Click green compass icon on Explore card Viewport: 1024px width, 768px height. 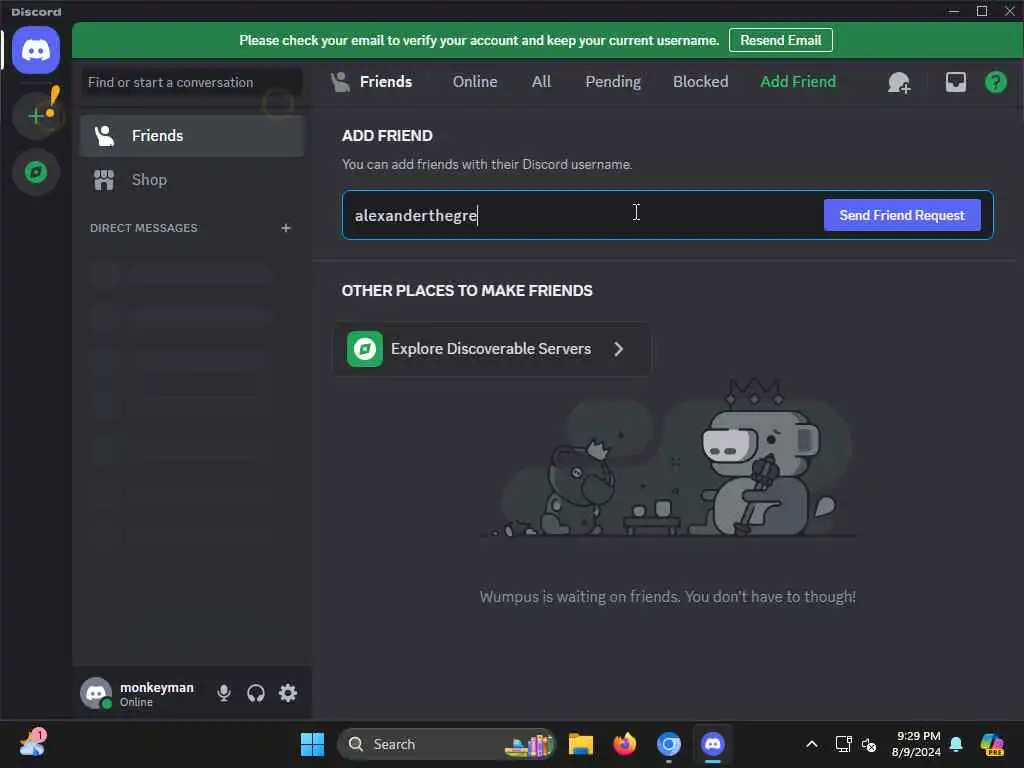click(x=364, y=349)
